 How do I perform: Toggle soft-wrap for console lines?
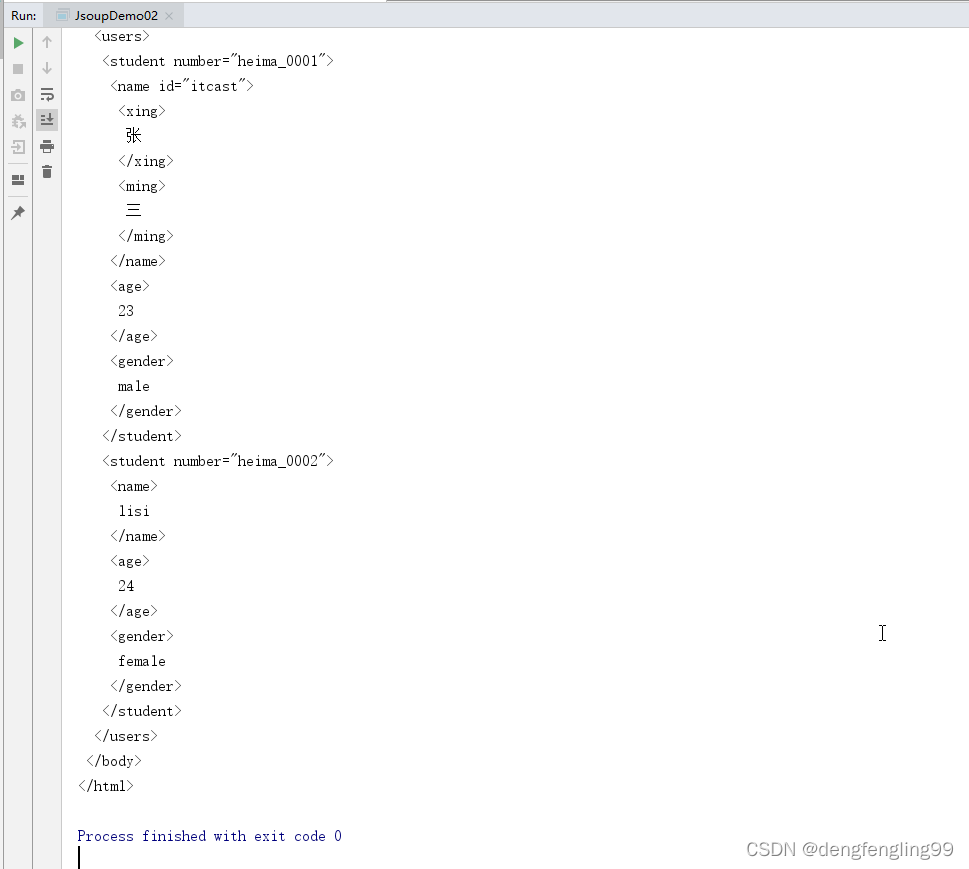[47, 94]
